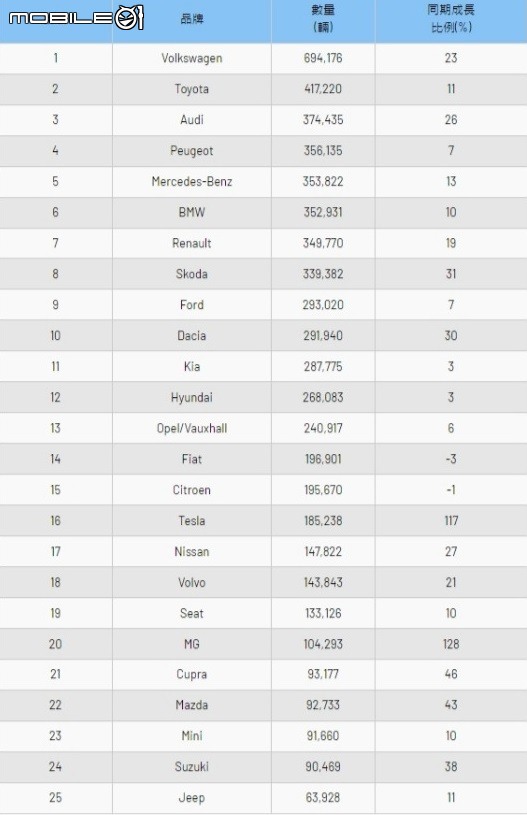Viewport: 527px width, 815px height.
Task: Click the 品牌 column header
Action: tap(192, 19)
